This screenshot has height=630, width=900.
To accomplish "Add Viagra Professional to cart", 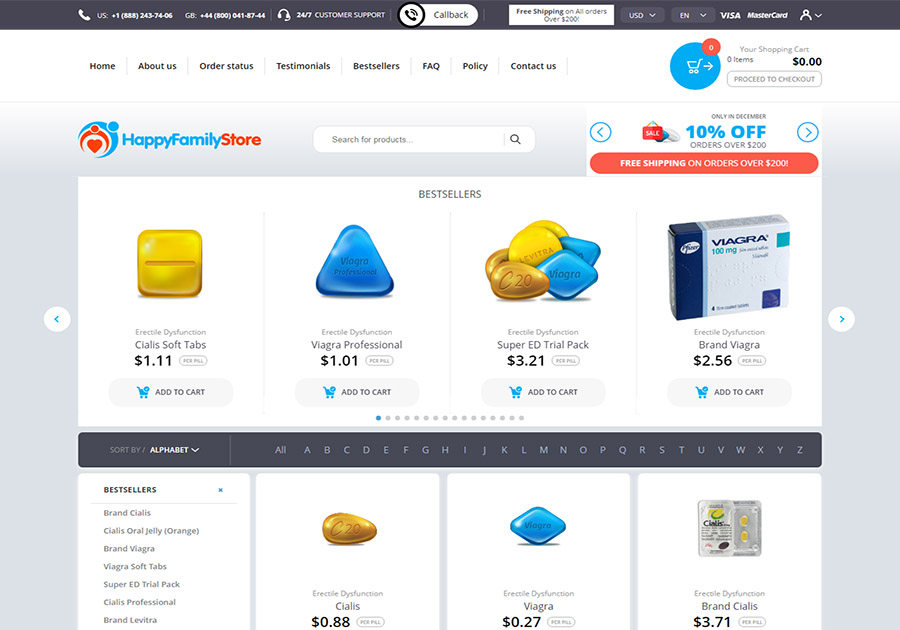I will (x=357, y=392).
